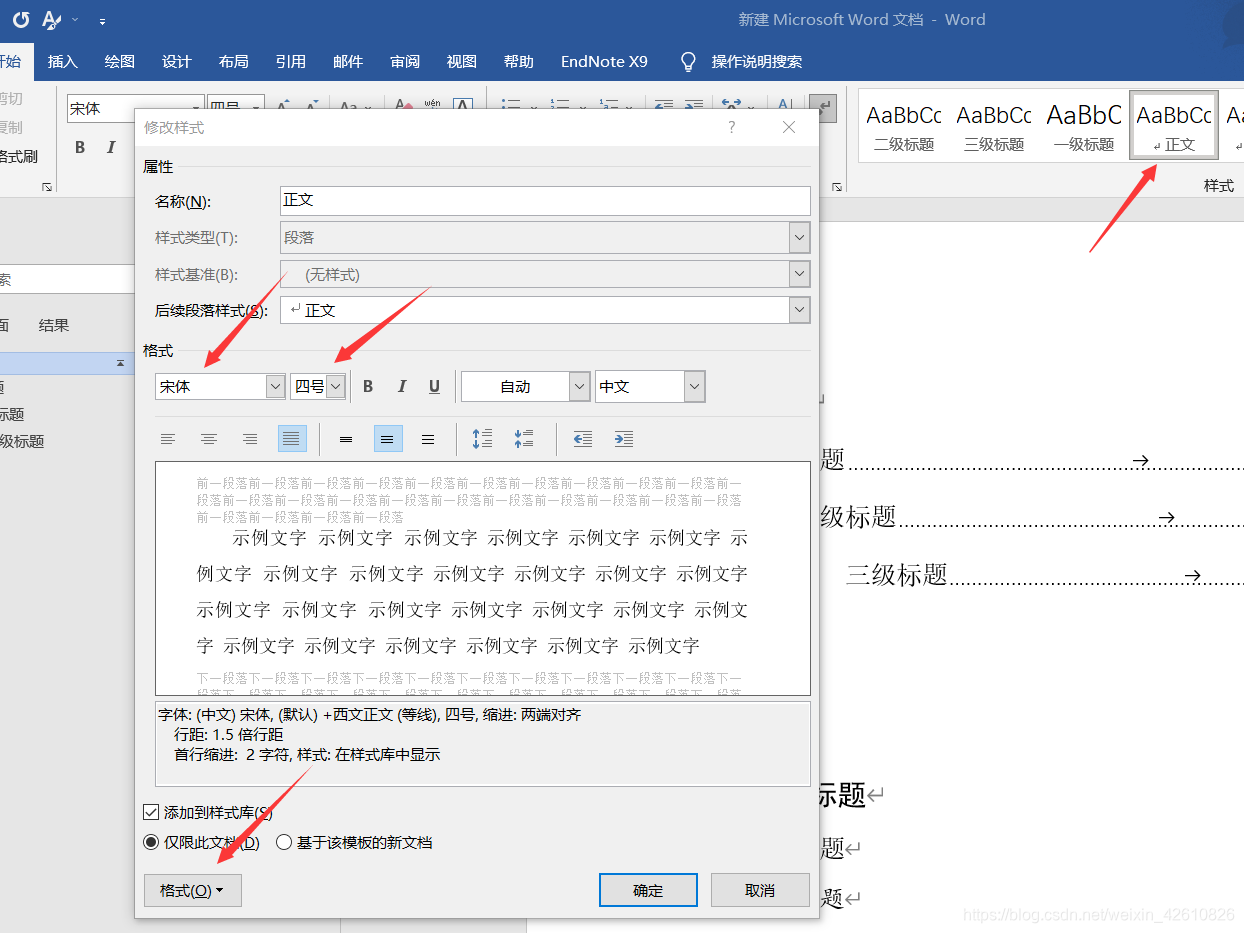Select 仅限此文档 radio button
Image resolution: width=1244 pixels, height=933 pixels.
pyautogui.click(x=152, y=842)
